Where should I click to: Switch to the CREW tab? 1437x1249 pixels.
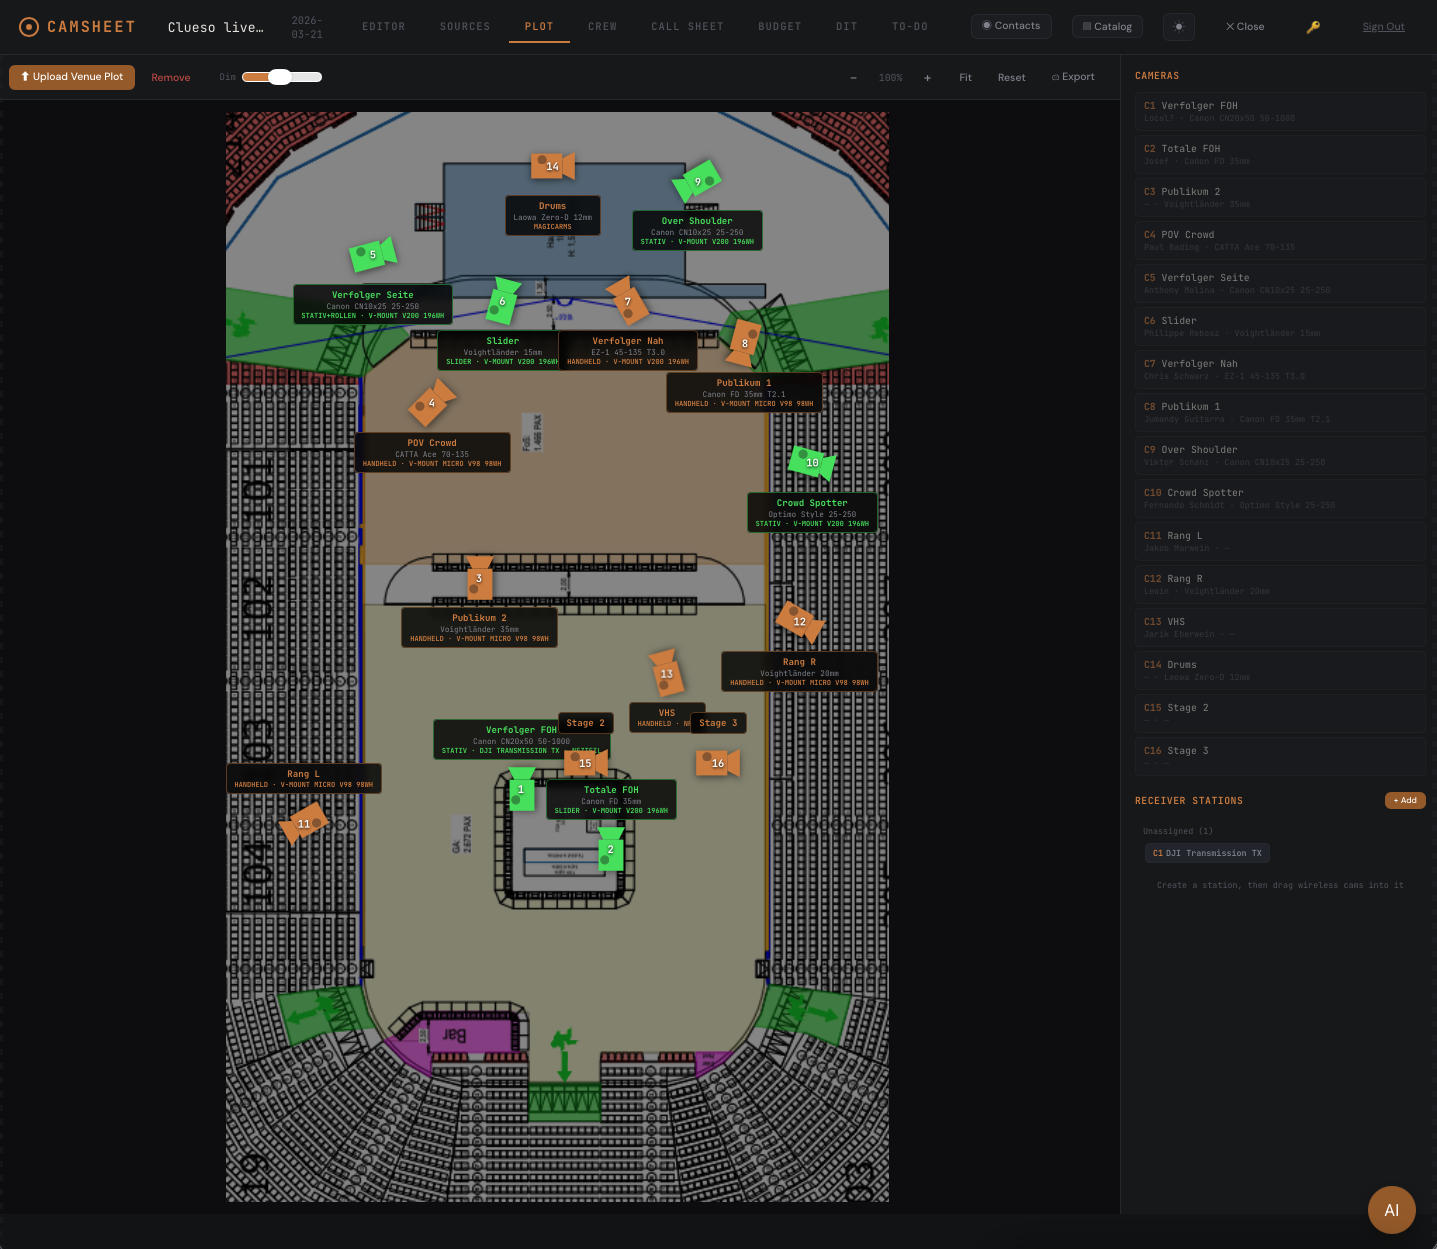point(602,27)
